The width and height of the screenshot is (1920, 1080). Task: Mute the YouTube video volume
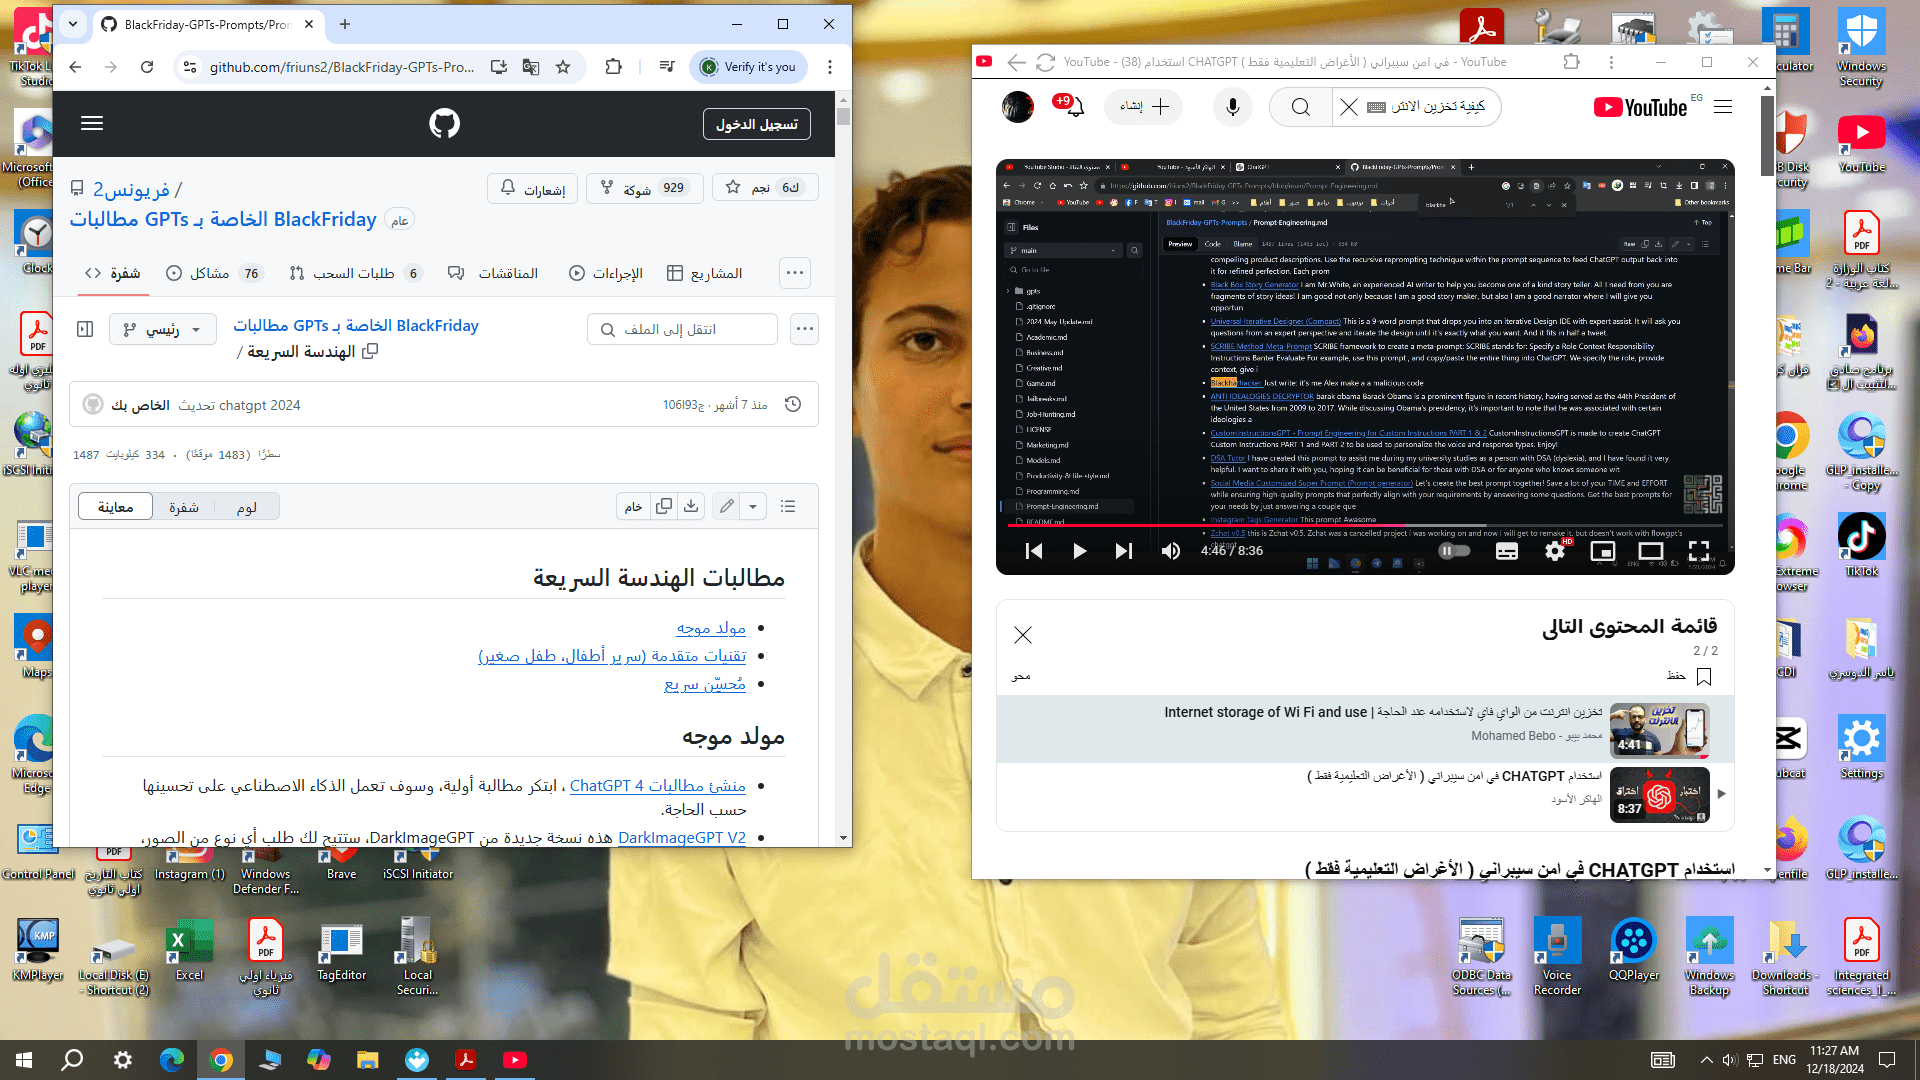pos(1171,551)
